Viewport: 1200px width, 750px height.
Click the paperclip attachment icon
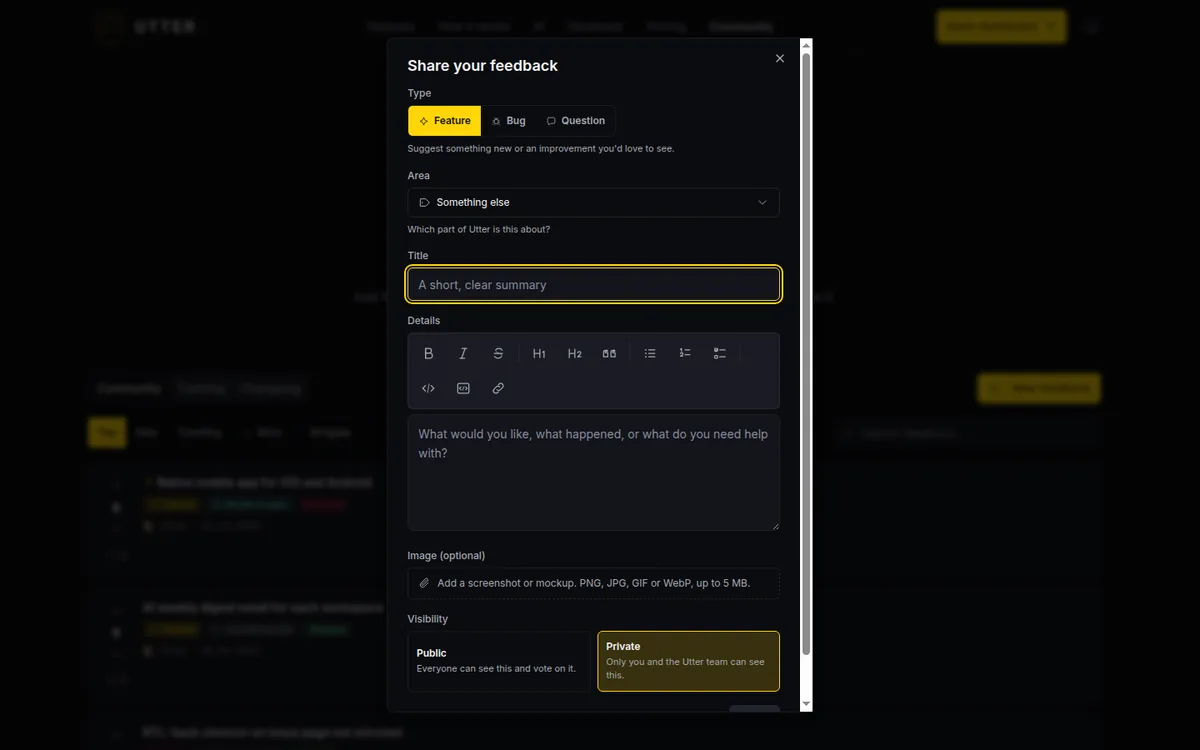(424, 583)
